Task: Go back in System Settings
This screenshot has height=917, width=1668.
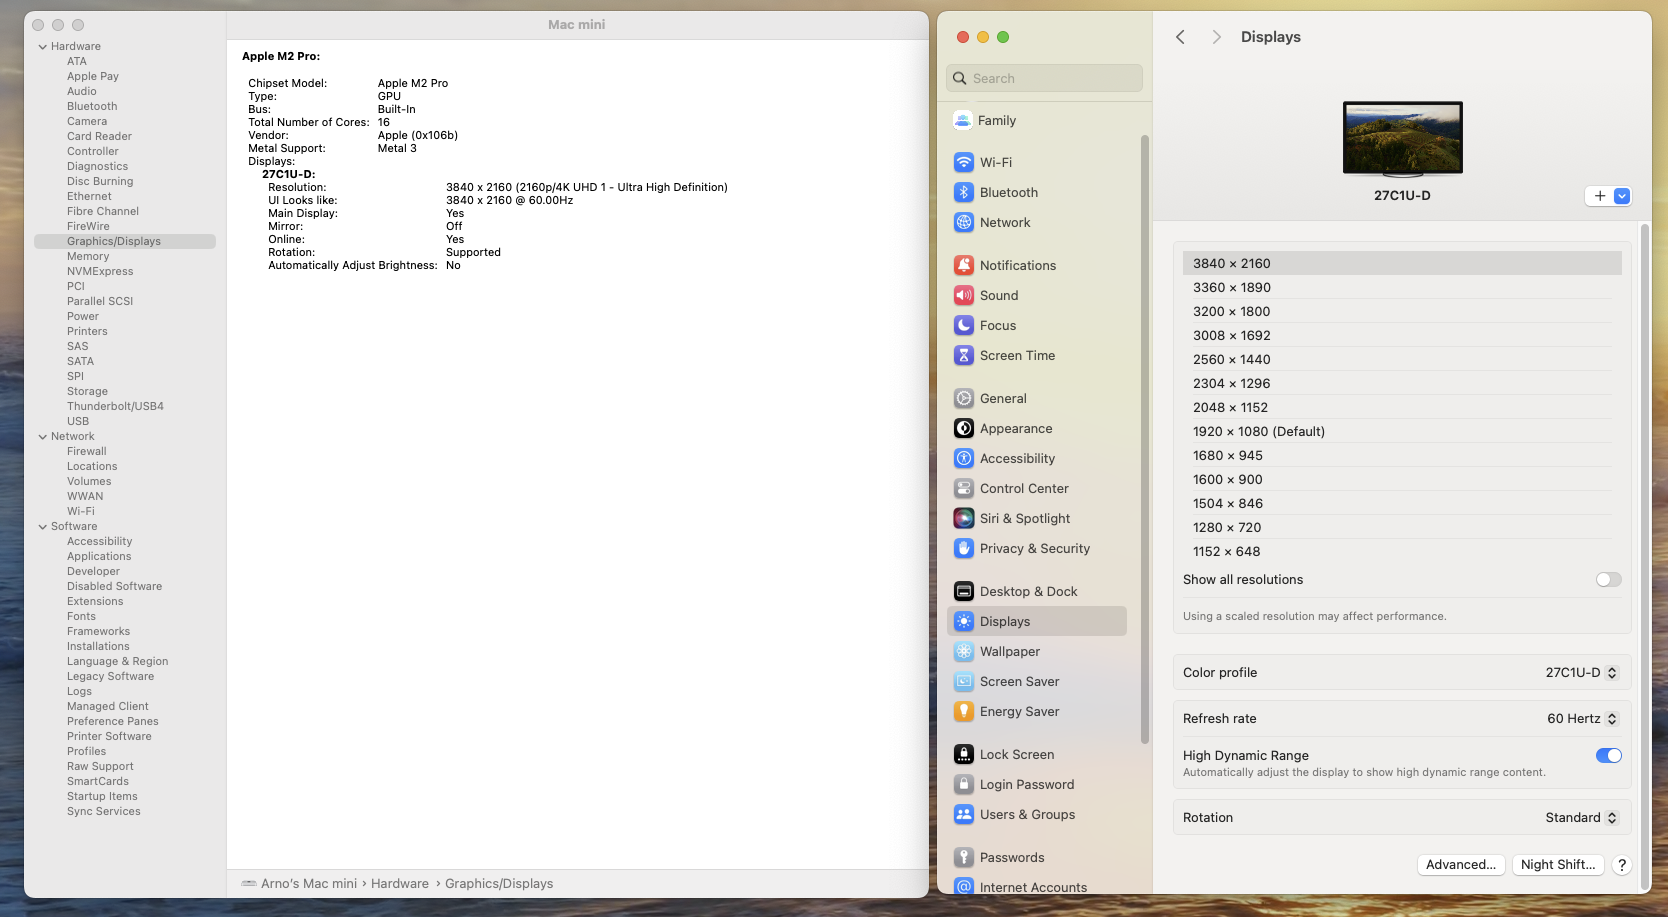Action: pos(1180,37)
